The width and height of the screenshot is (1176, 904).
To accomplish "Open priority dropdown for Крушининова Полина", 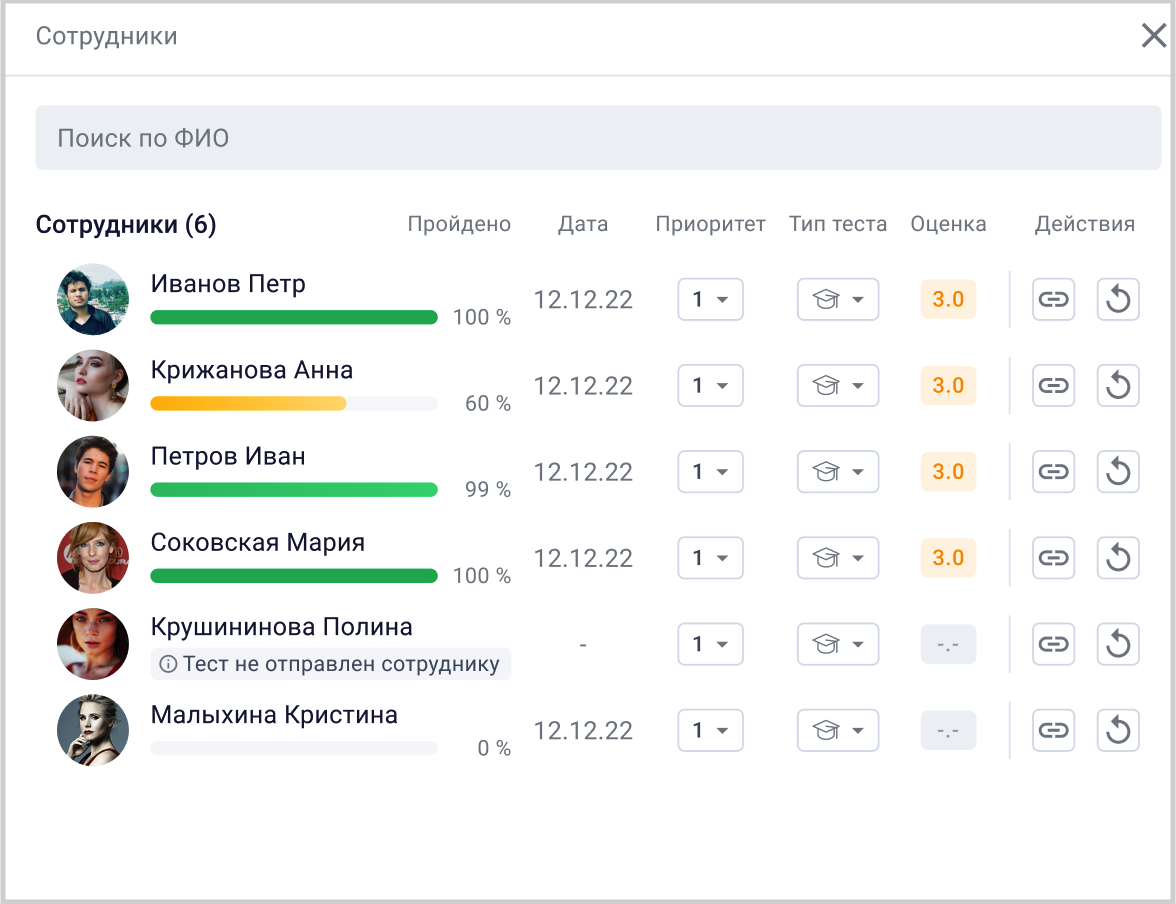I will click(710, 644).
